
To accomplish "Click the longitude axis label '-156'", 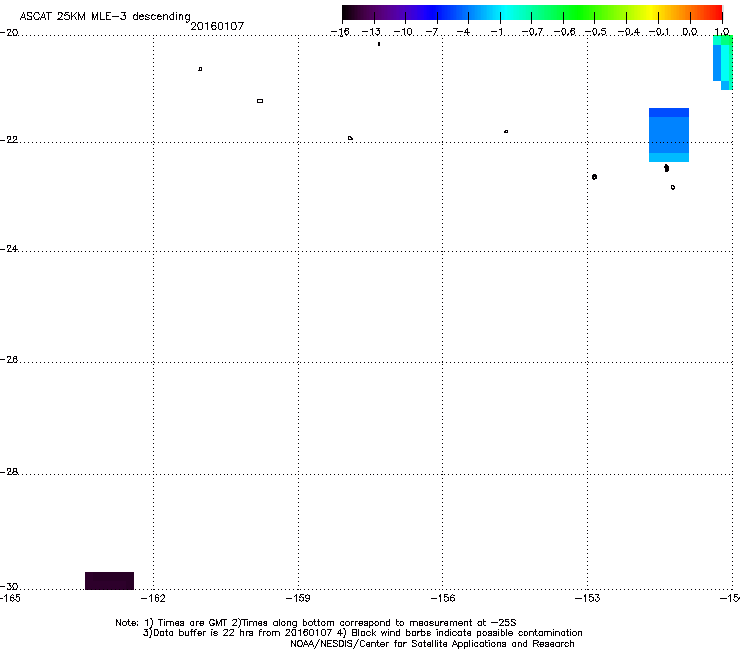I will (x=443, y=598).
